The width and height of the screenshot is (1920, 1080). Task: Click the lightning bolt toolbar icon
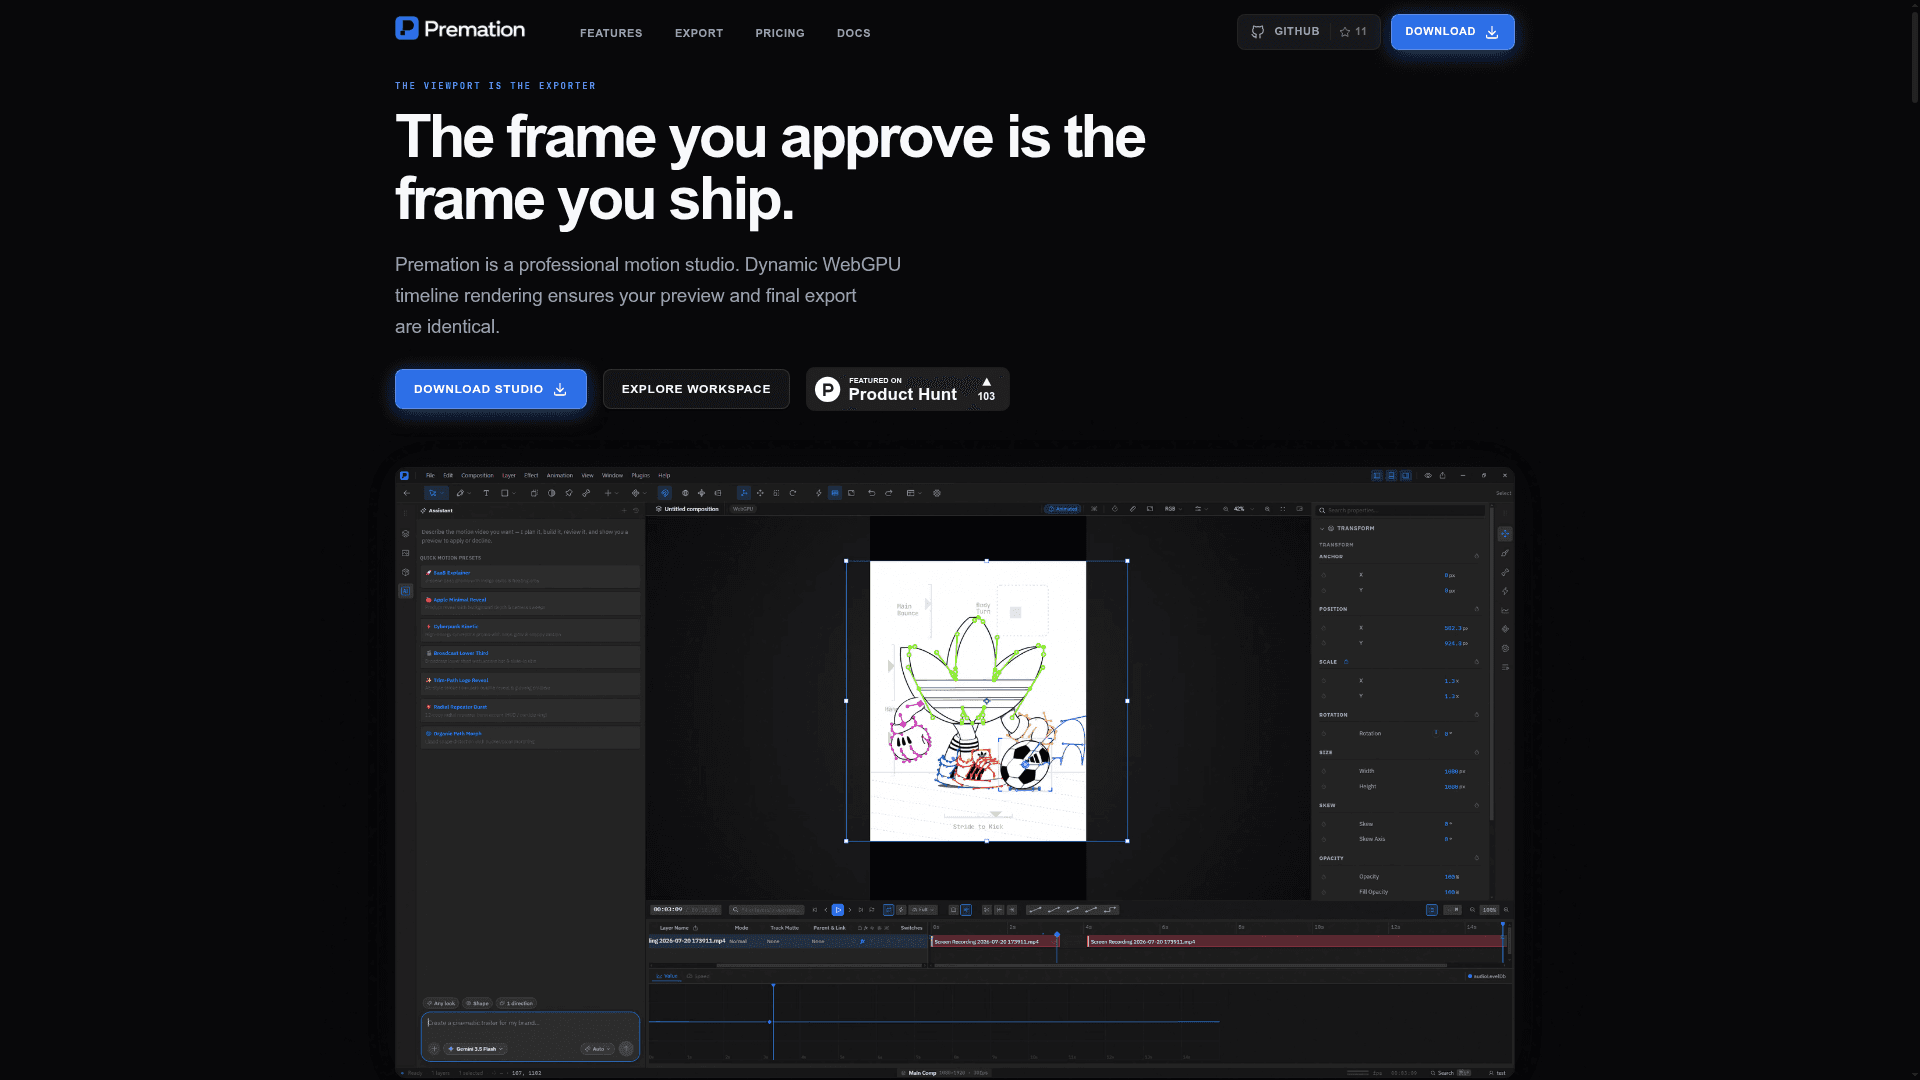pos(819,493)
